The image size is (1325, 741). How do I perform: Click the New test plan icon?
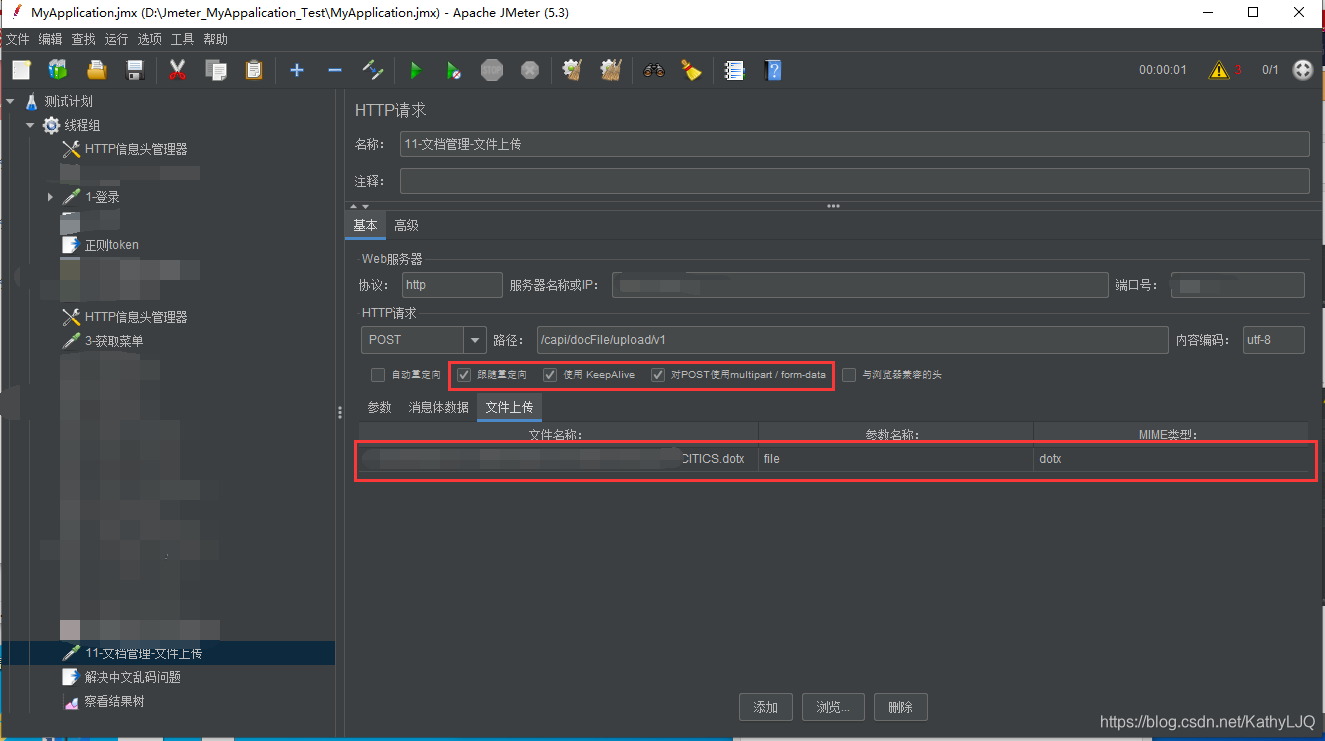point(22,70)
